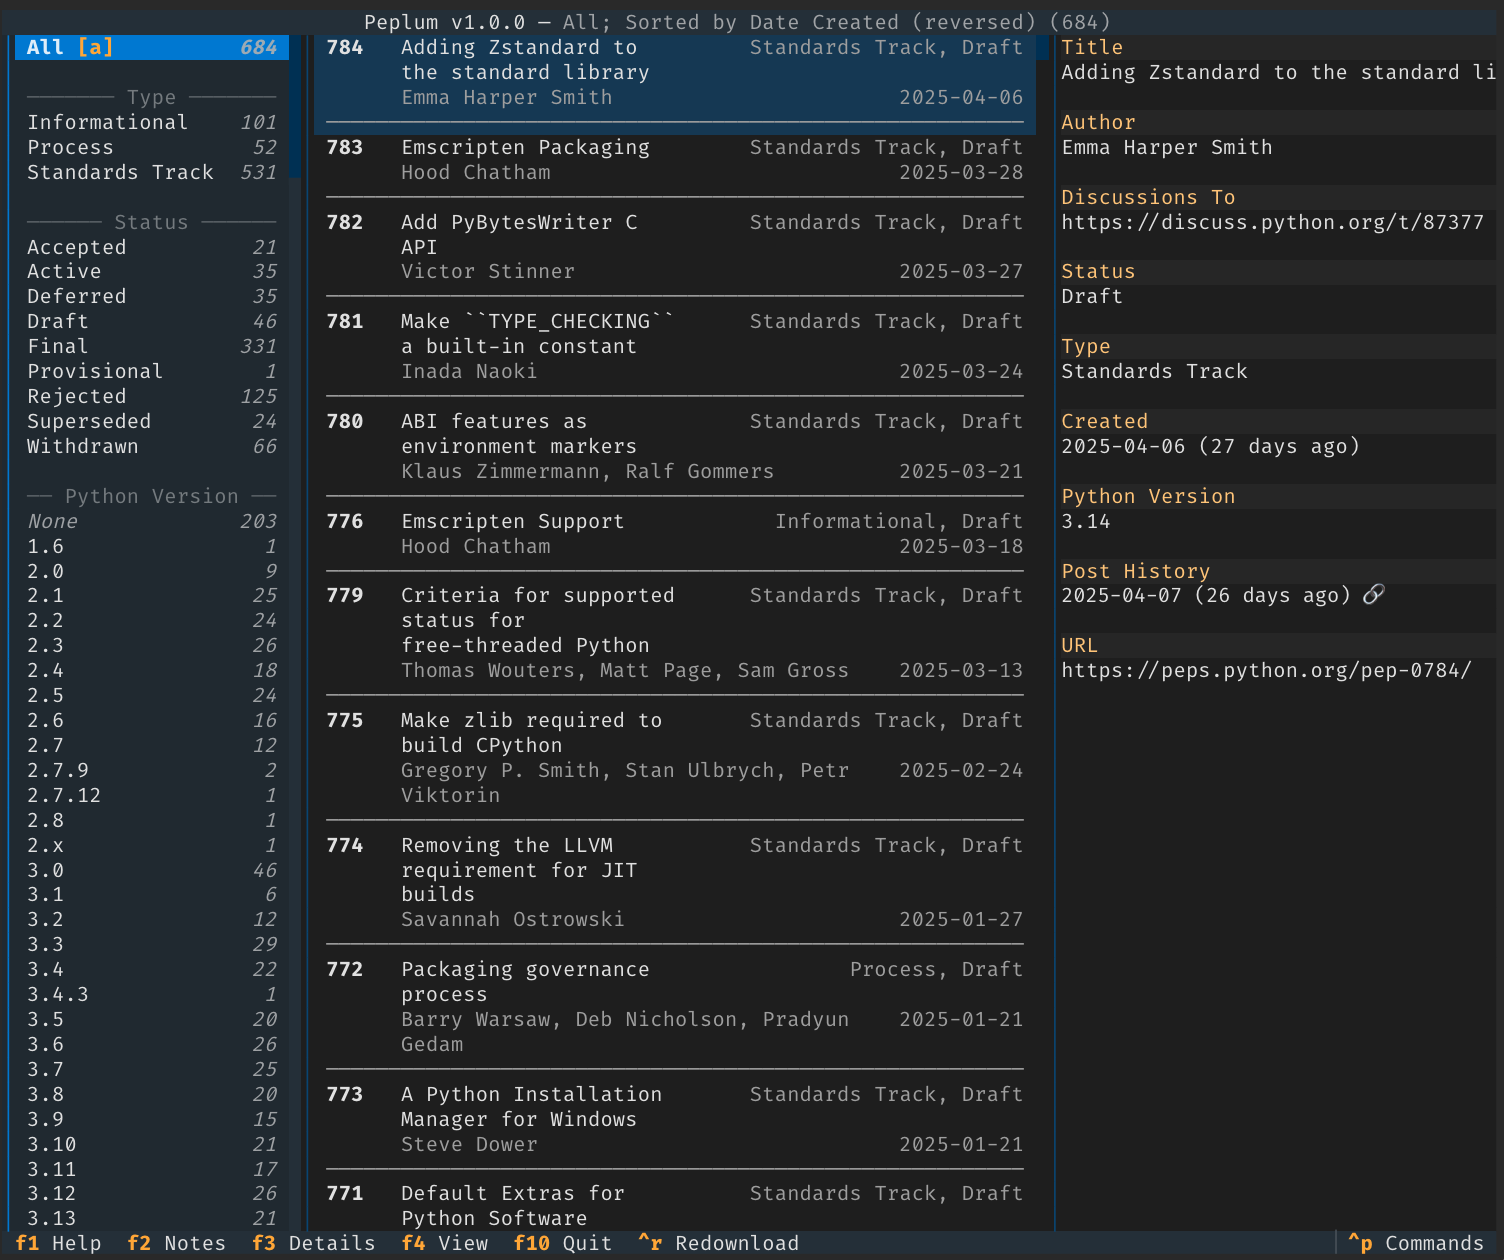Filter by Accepted status

152,247
